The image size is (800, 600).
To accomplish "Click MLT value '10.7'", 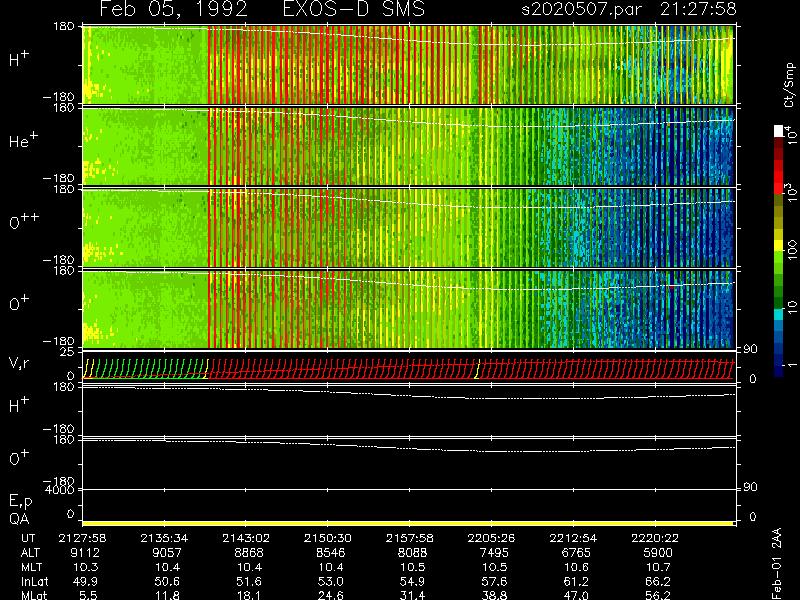I will (658, 567).
